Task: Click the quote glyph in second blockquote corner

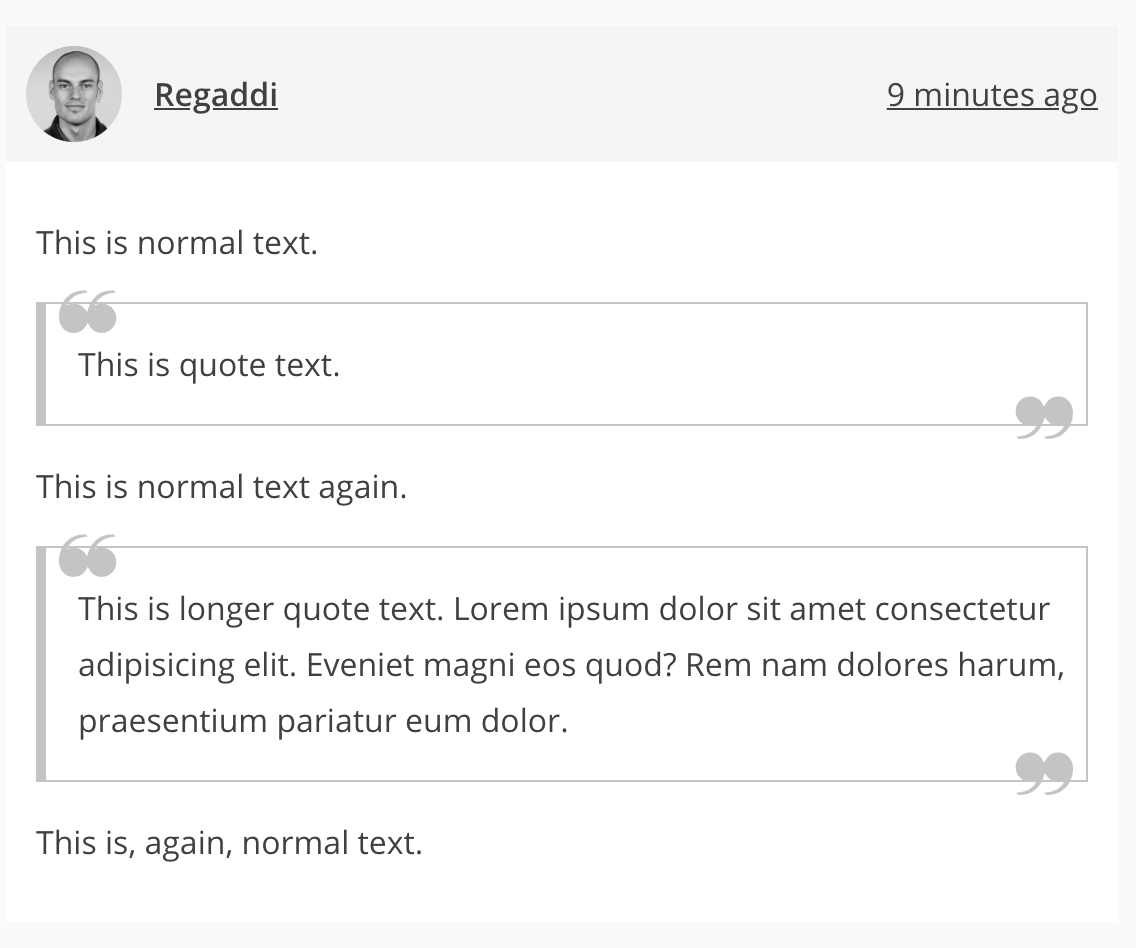Action: point(1043,770)
